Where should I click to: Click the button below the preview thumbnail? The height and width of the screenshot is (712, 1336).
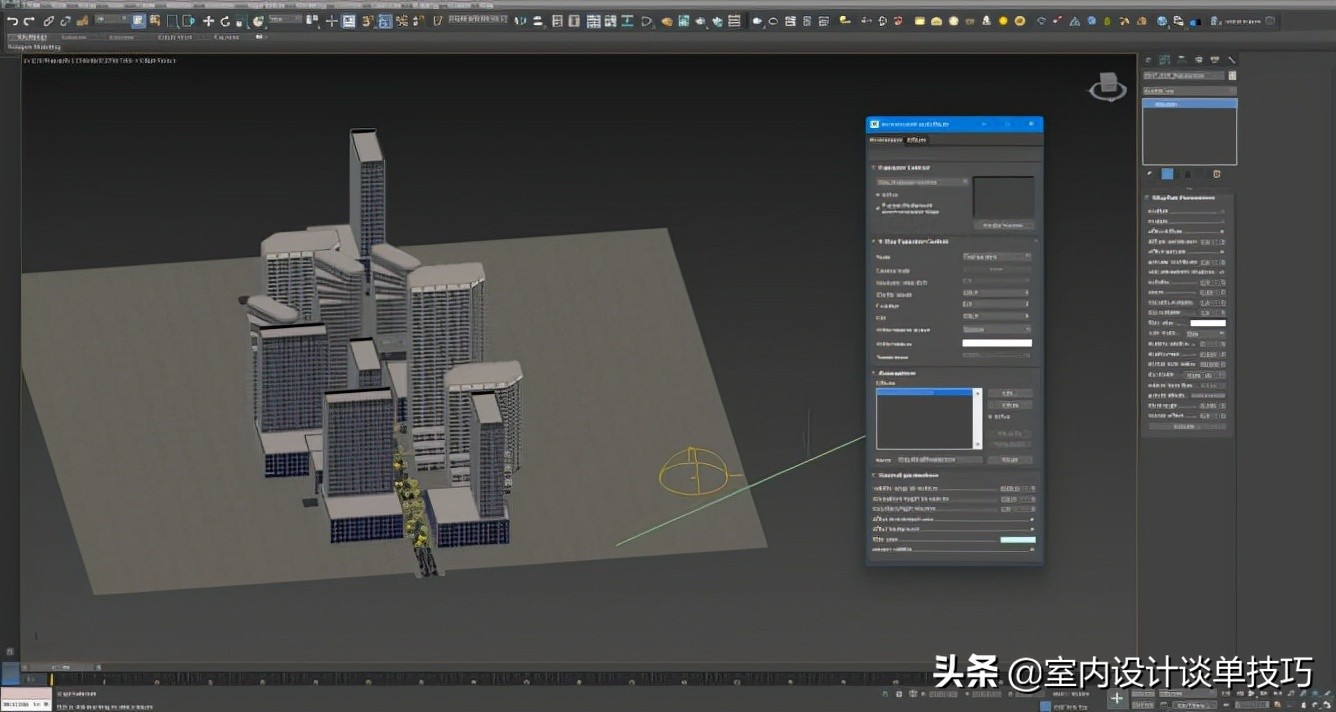pyautogui.click(x=1003, y=226)
